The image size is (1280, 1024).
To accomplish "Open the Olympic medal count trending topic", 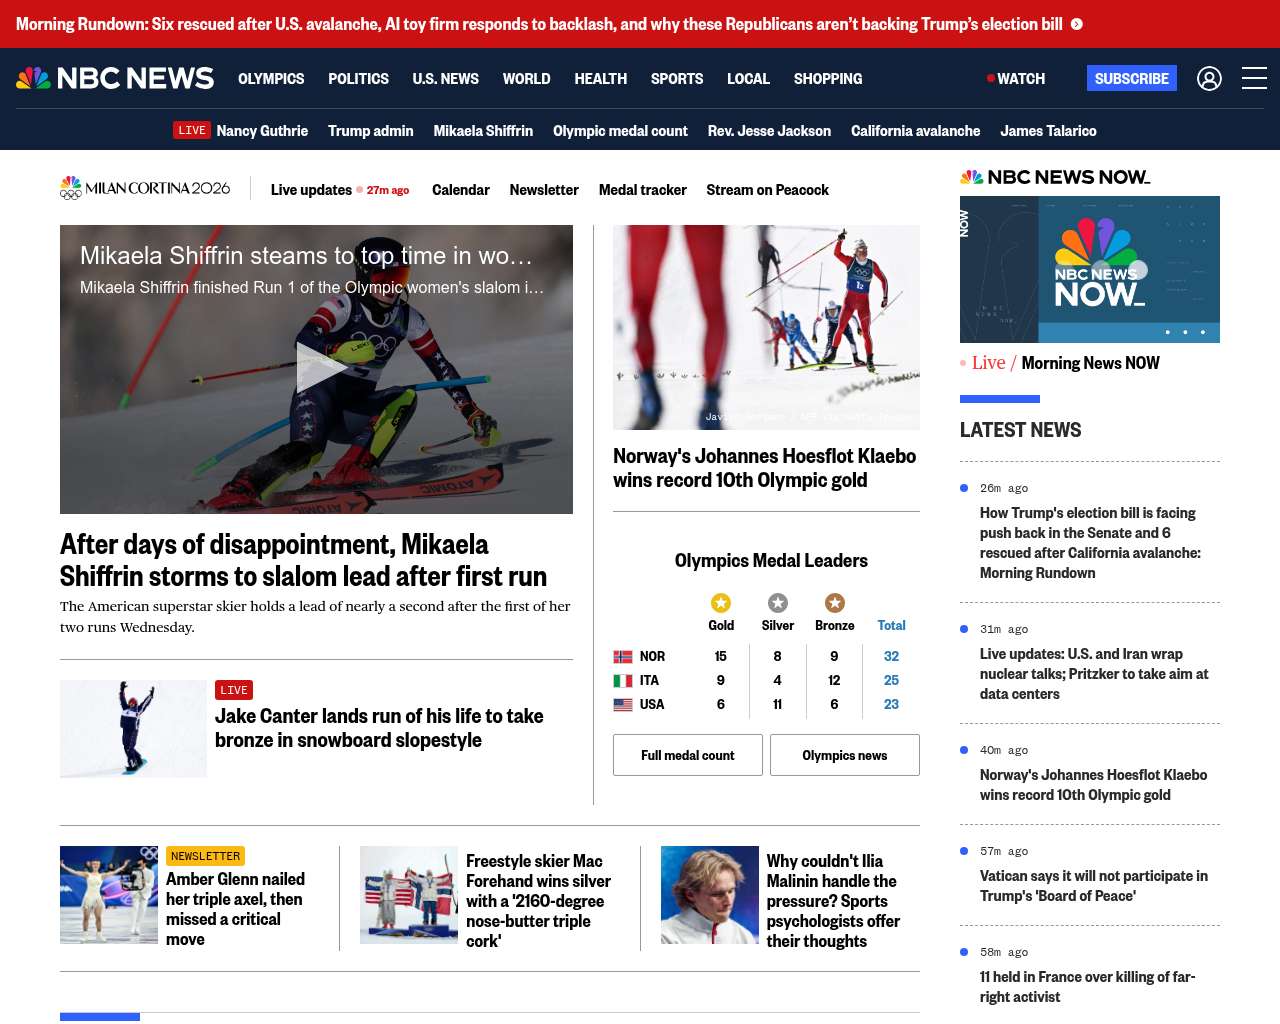I will 620,131.
